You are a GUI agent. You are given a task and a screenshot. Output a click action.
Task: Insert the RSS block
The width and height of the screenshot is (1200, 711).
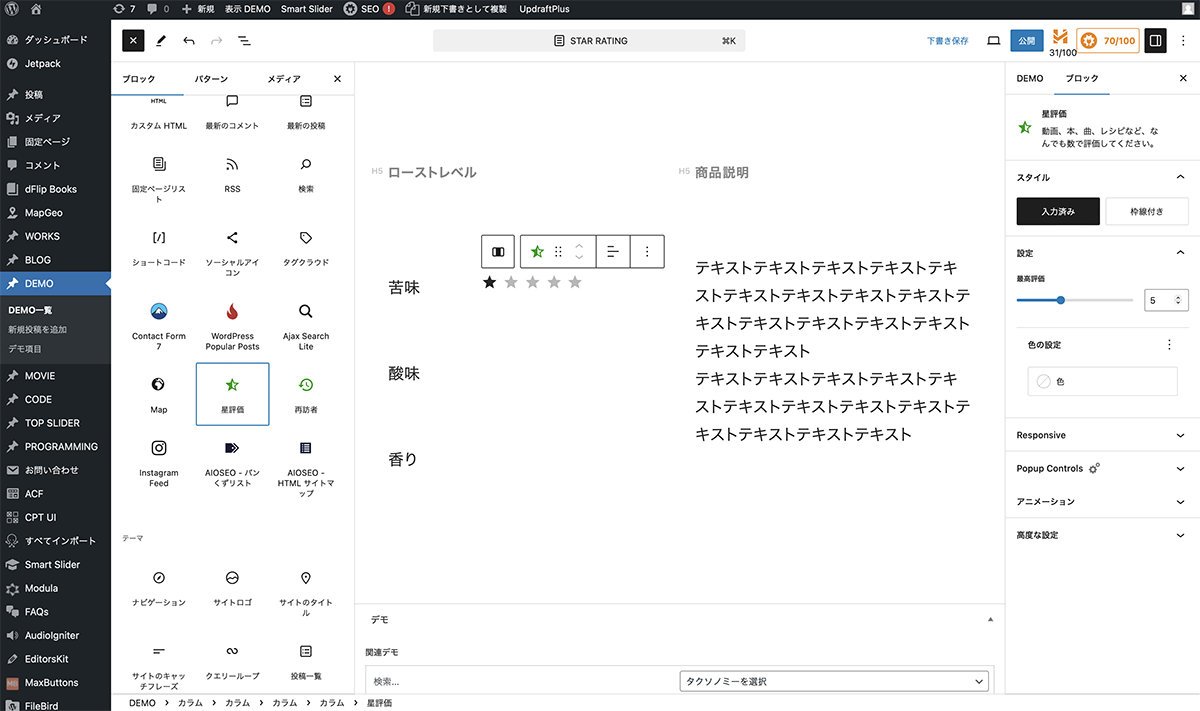tap(232, 174)
